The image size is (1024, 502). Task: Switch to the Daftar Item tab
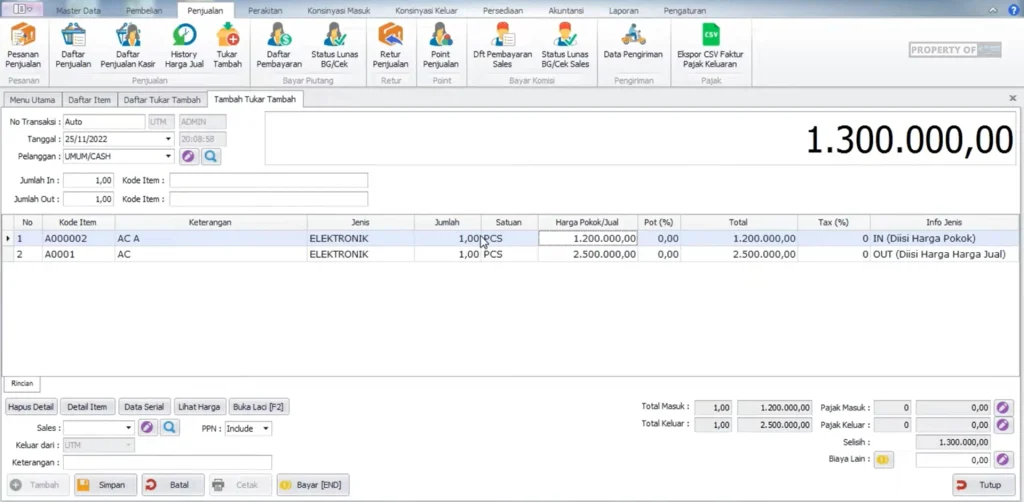(88, 100)
